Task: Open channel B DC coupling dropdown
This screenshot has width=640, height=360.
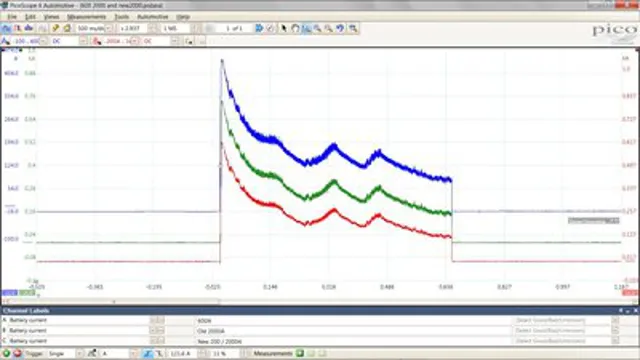Action: (x=175, y=41)
